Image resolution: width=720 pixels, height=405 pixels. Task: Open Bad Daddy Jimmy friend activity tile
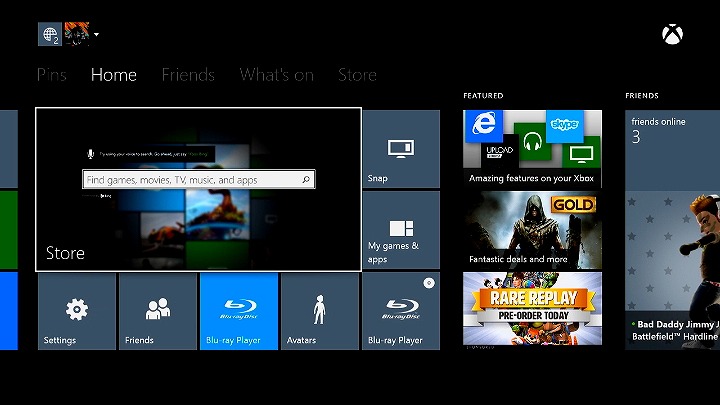pos(672,270)
